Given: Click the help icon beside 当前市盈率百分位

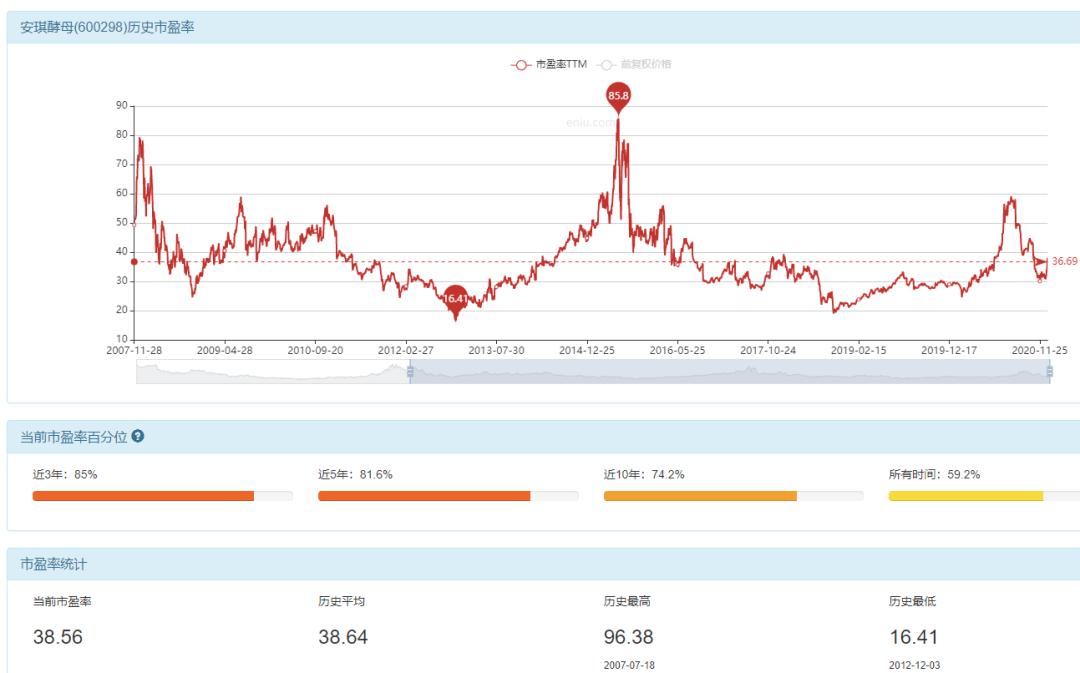Looking at the screenshot, I should tap(138, 436).
